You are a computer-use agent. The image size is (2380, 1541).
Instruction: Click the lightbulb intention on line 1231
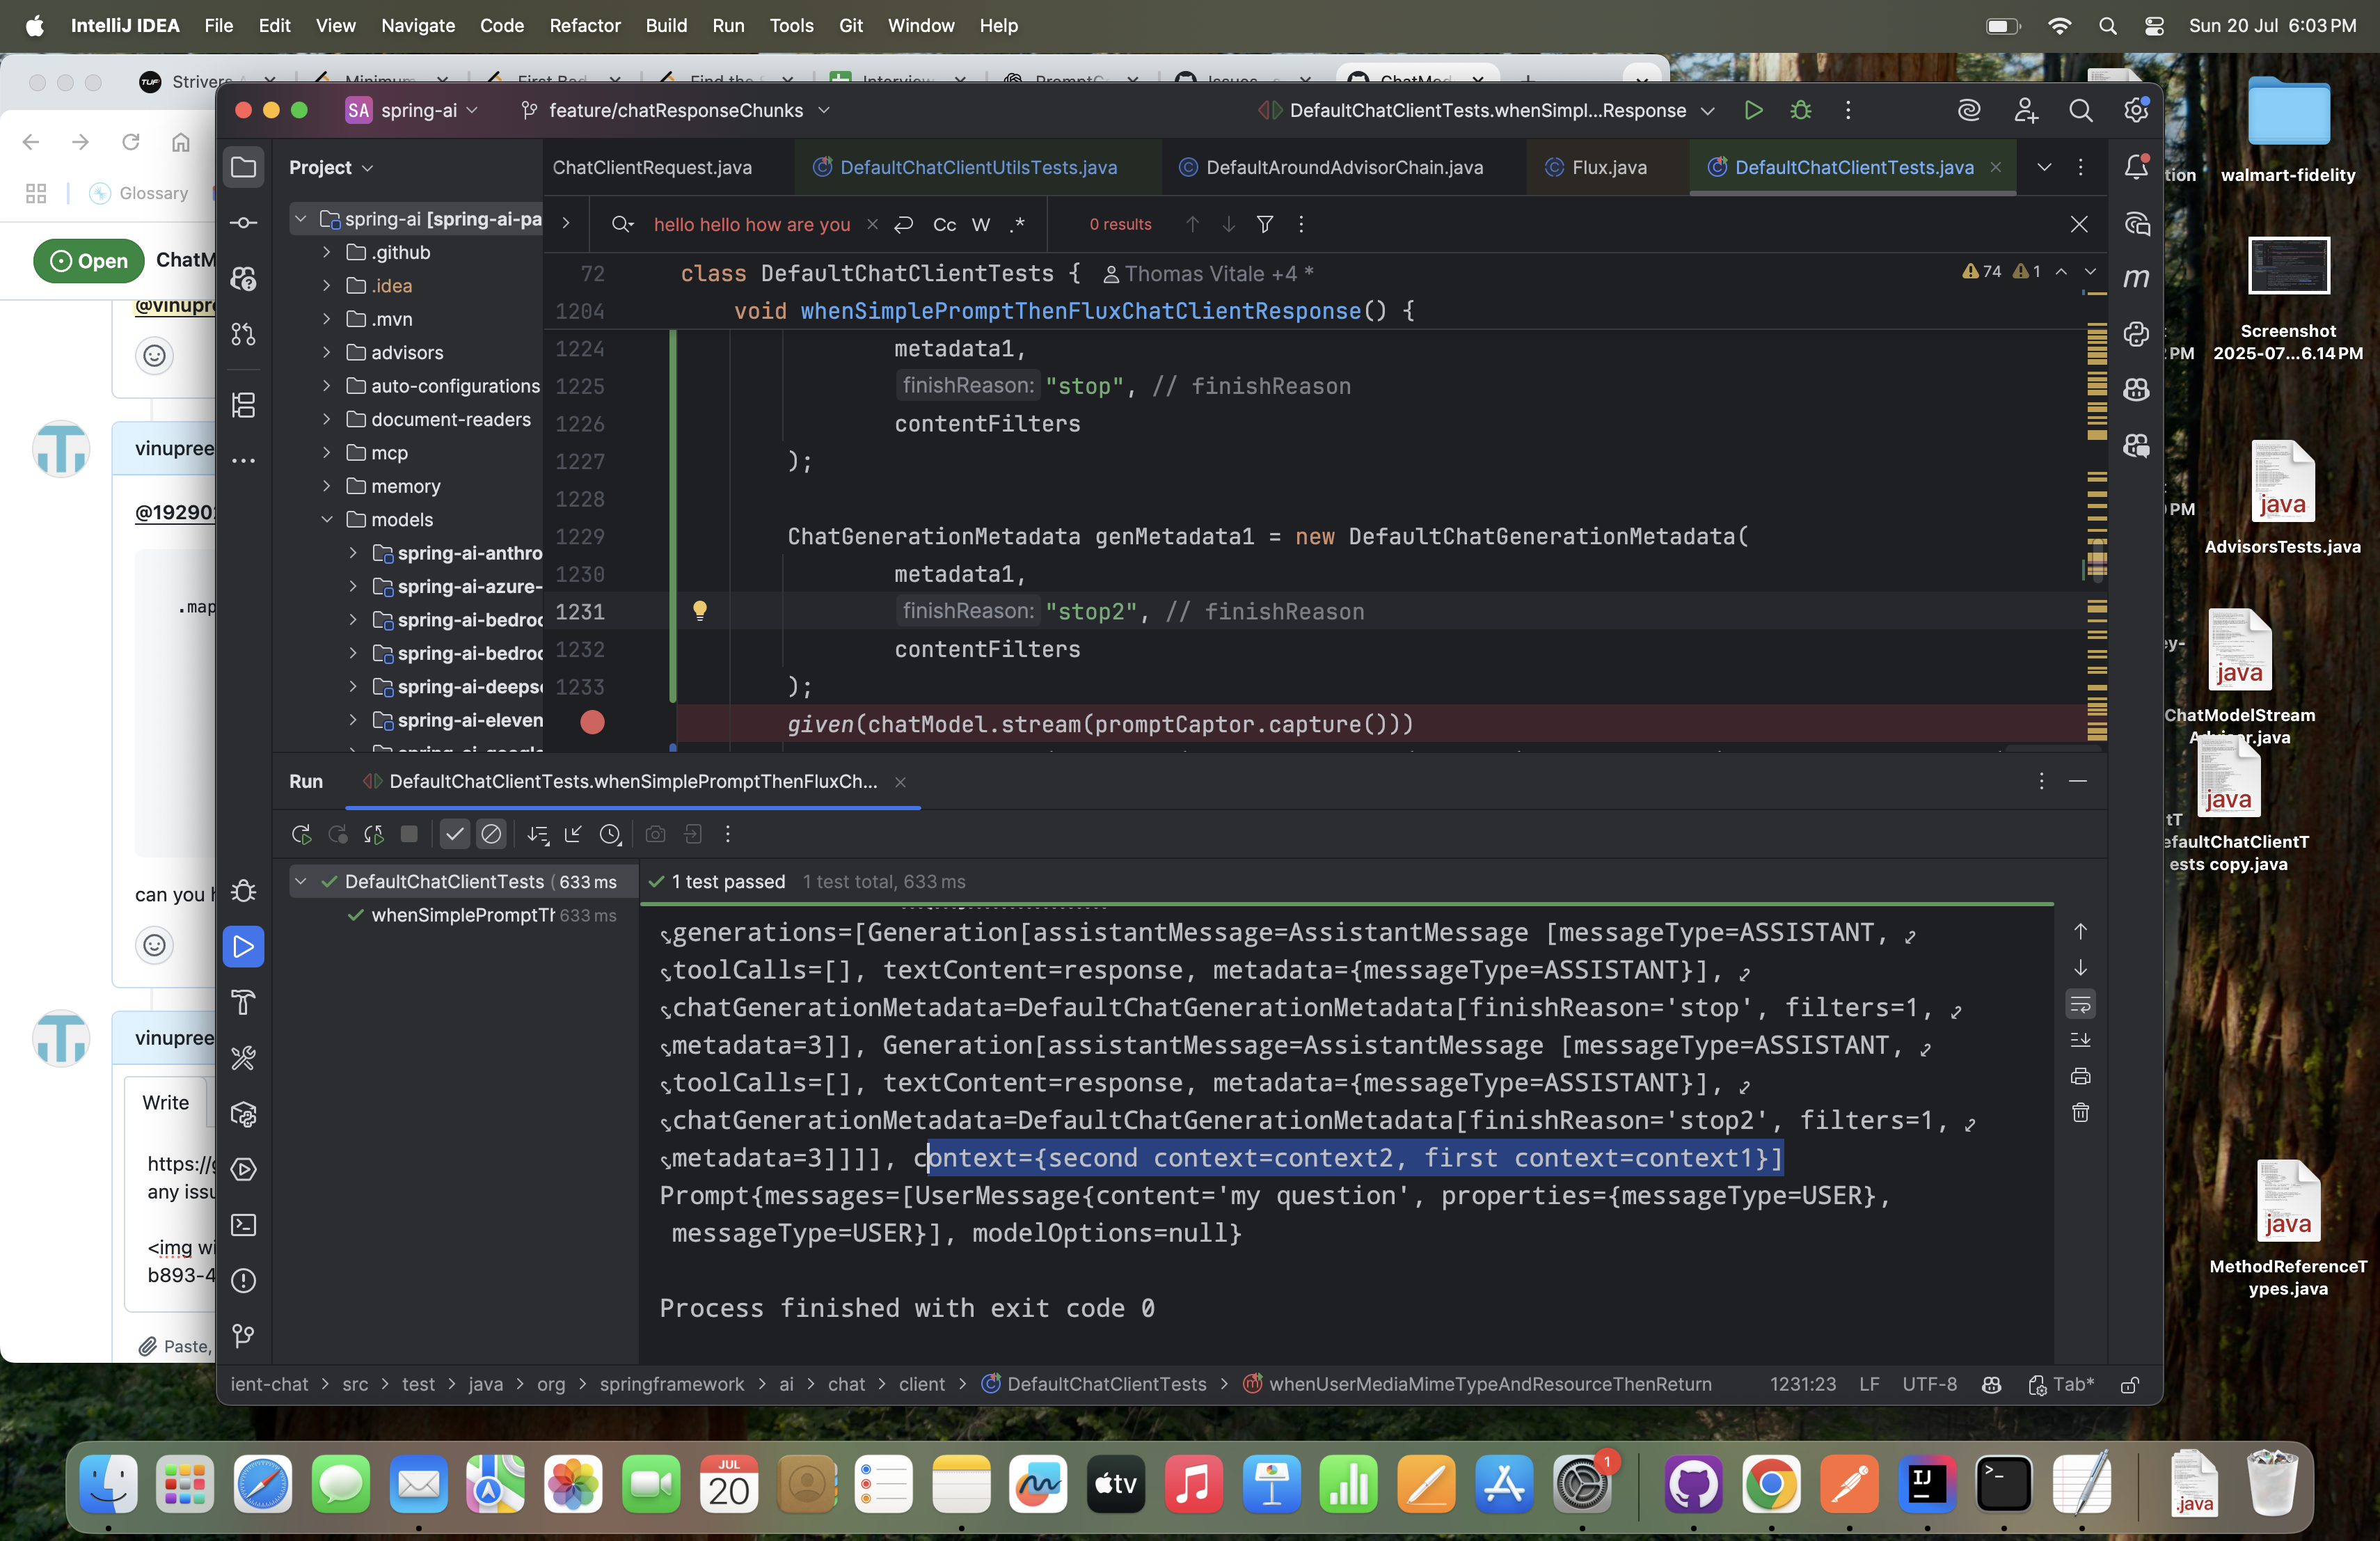700,610
